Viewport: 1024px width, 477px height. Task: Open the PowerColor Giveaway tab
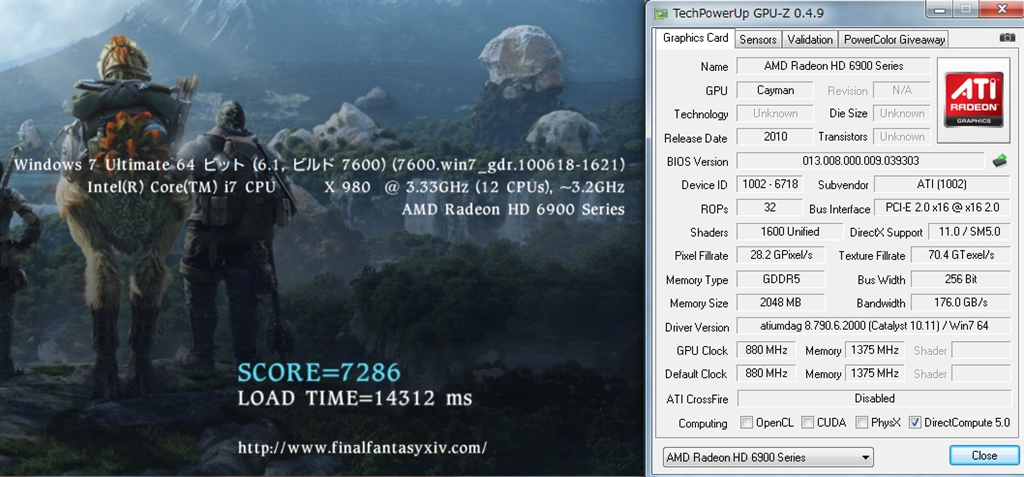pyautogui.click(x=894, y=40)
